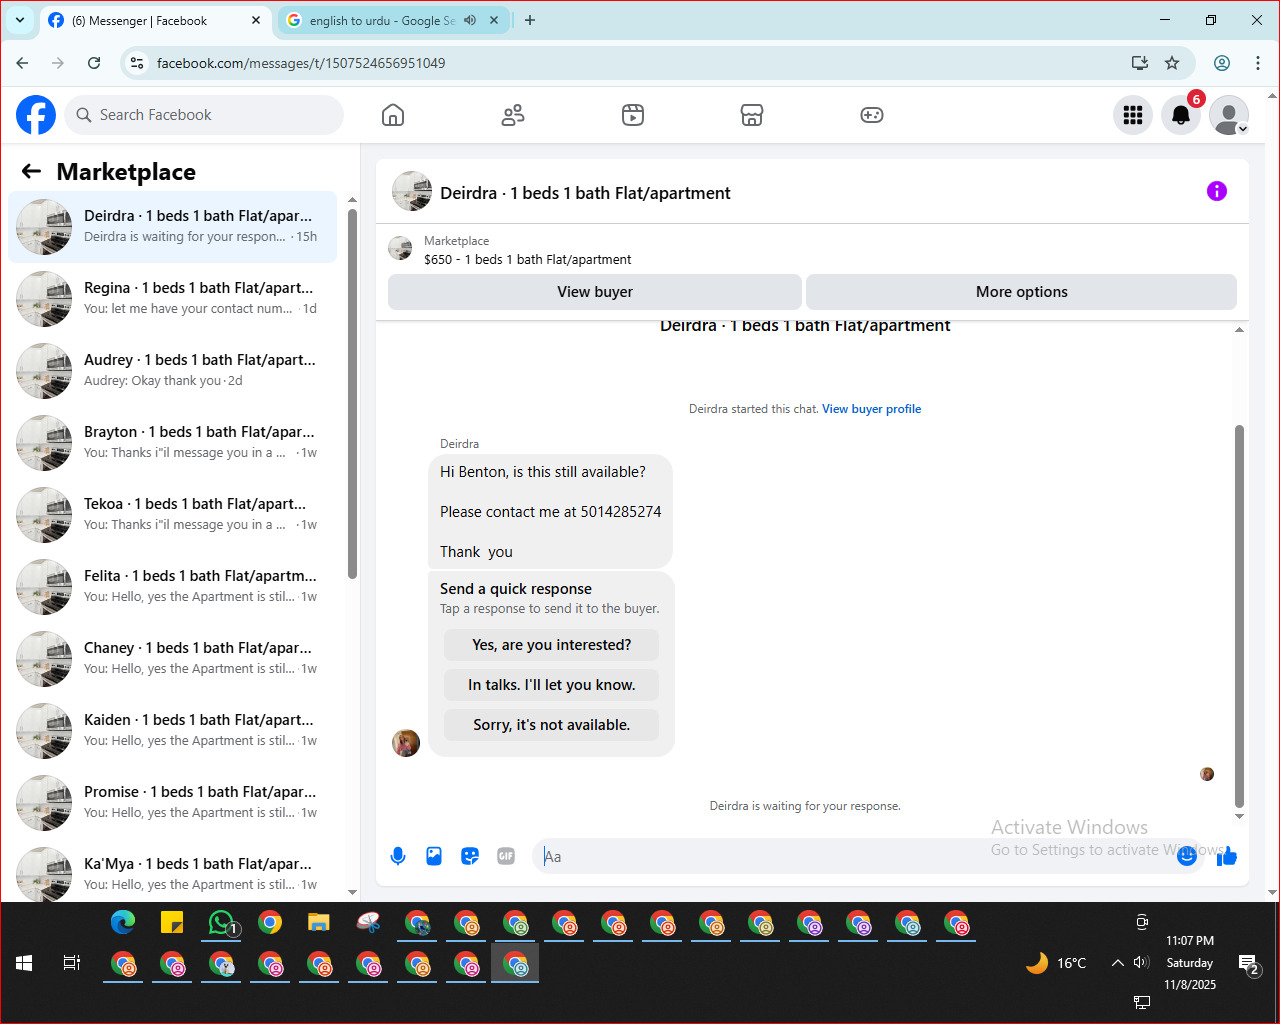
Task: Open the Video (Reels) icon
Action: (633, 115)
